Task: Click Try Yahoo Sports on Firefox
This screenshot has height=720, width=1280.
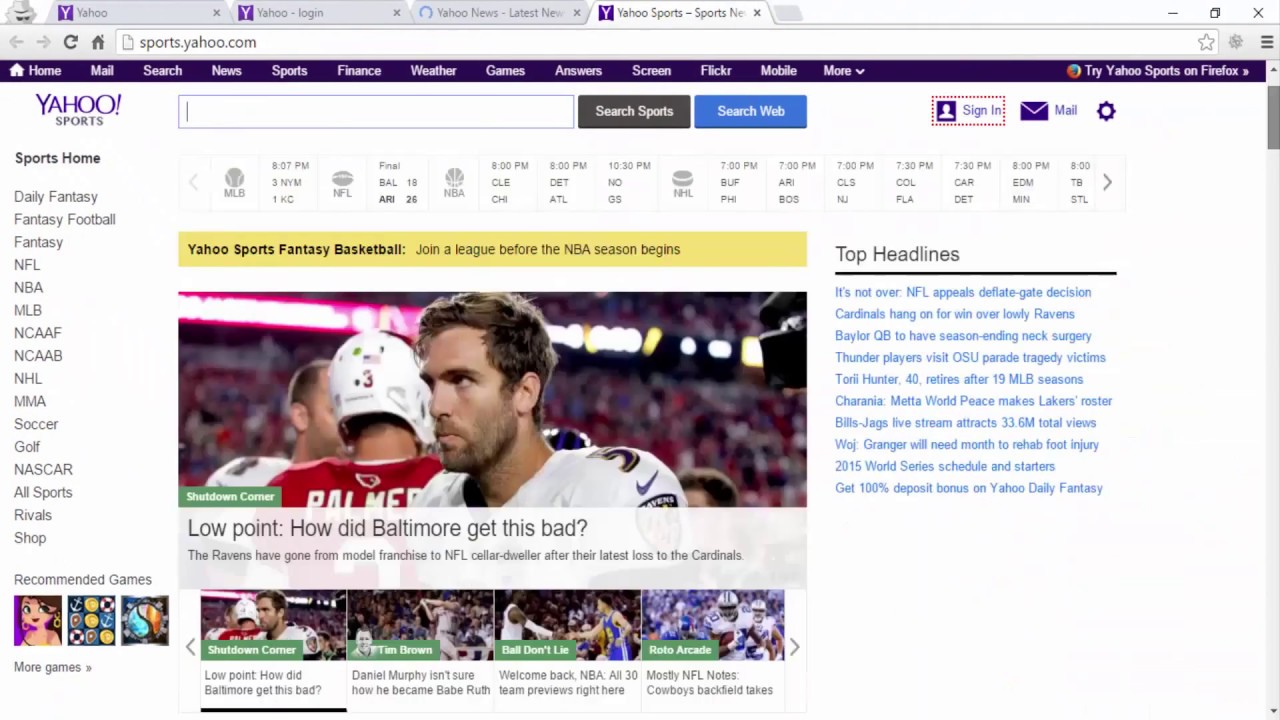Action: 1158,71
